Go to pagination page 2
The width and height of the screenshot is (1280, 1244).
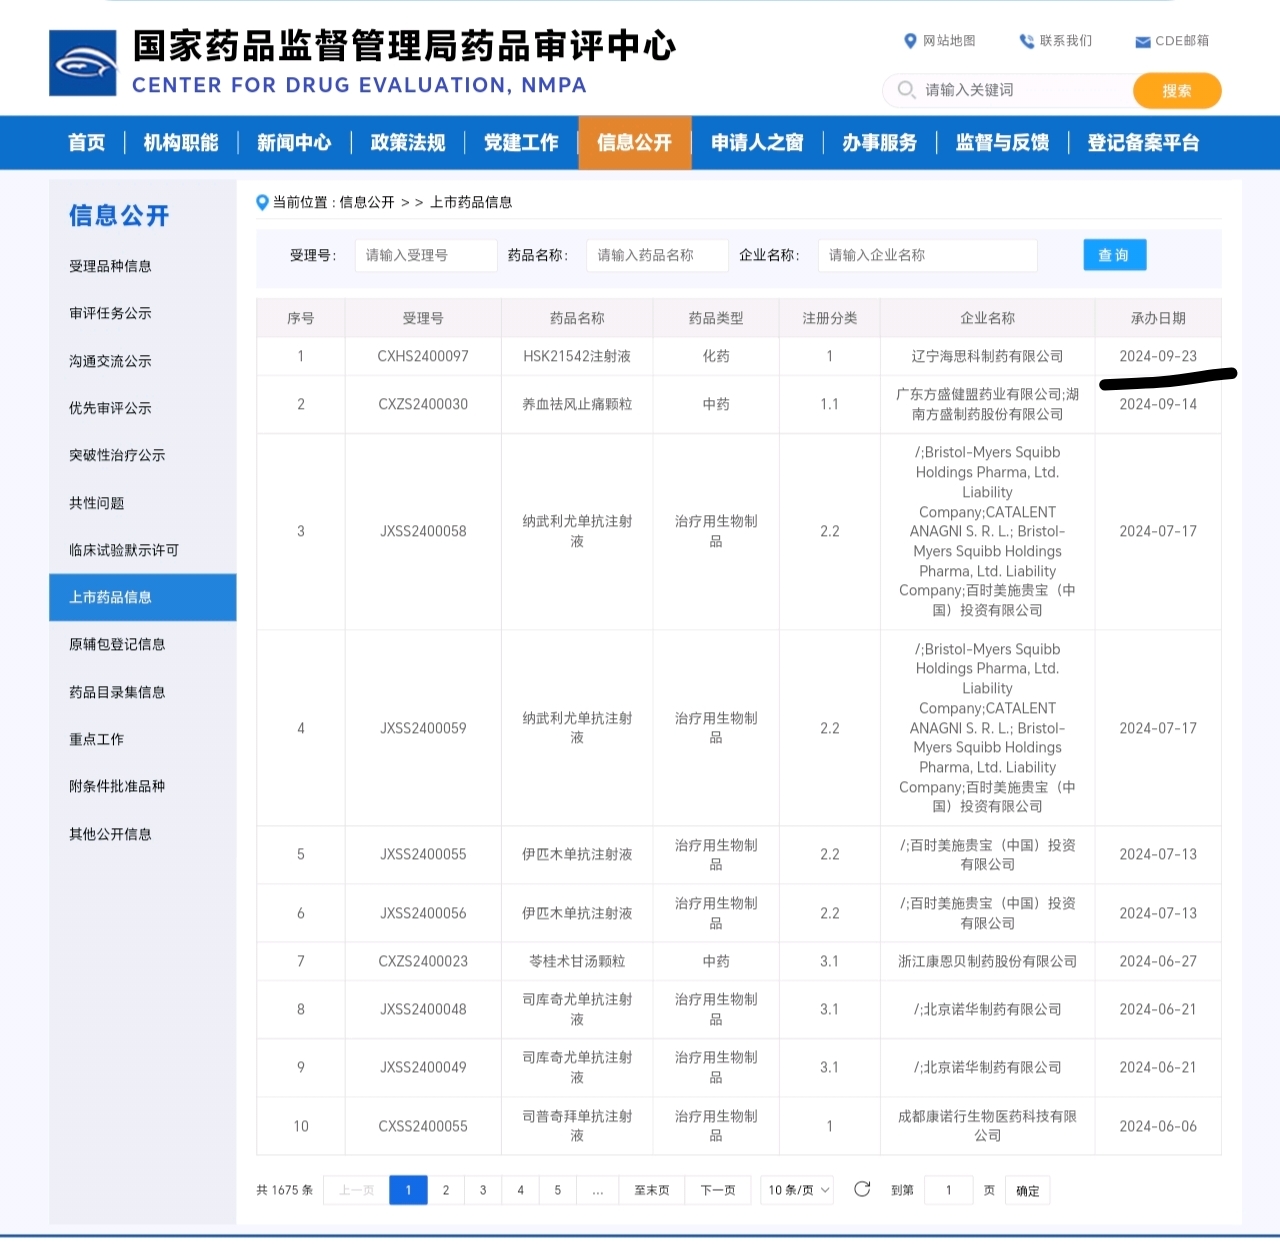point(446,1190)
